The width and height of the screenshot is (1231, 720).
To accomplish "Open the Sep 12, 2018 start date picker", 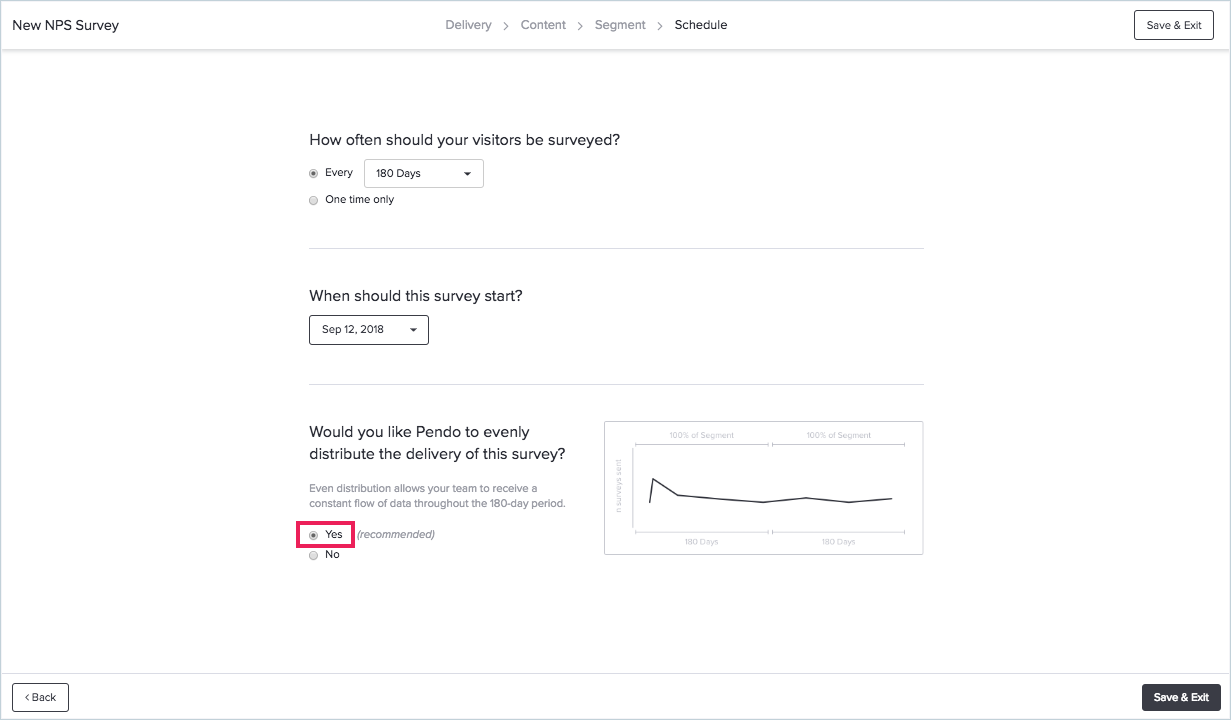I will pos(369,330).
